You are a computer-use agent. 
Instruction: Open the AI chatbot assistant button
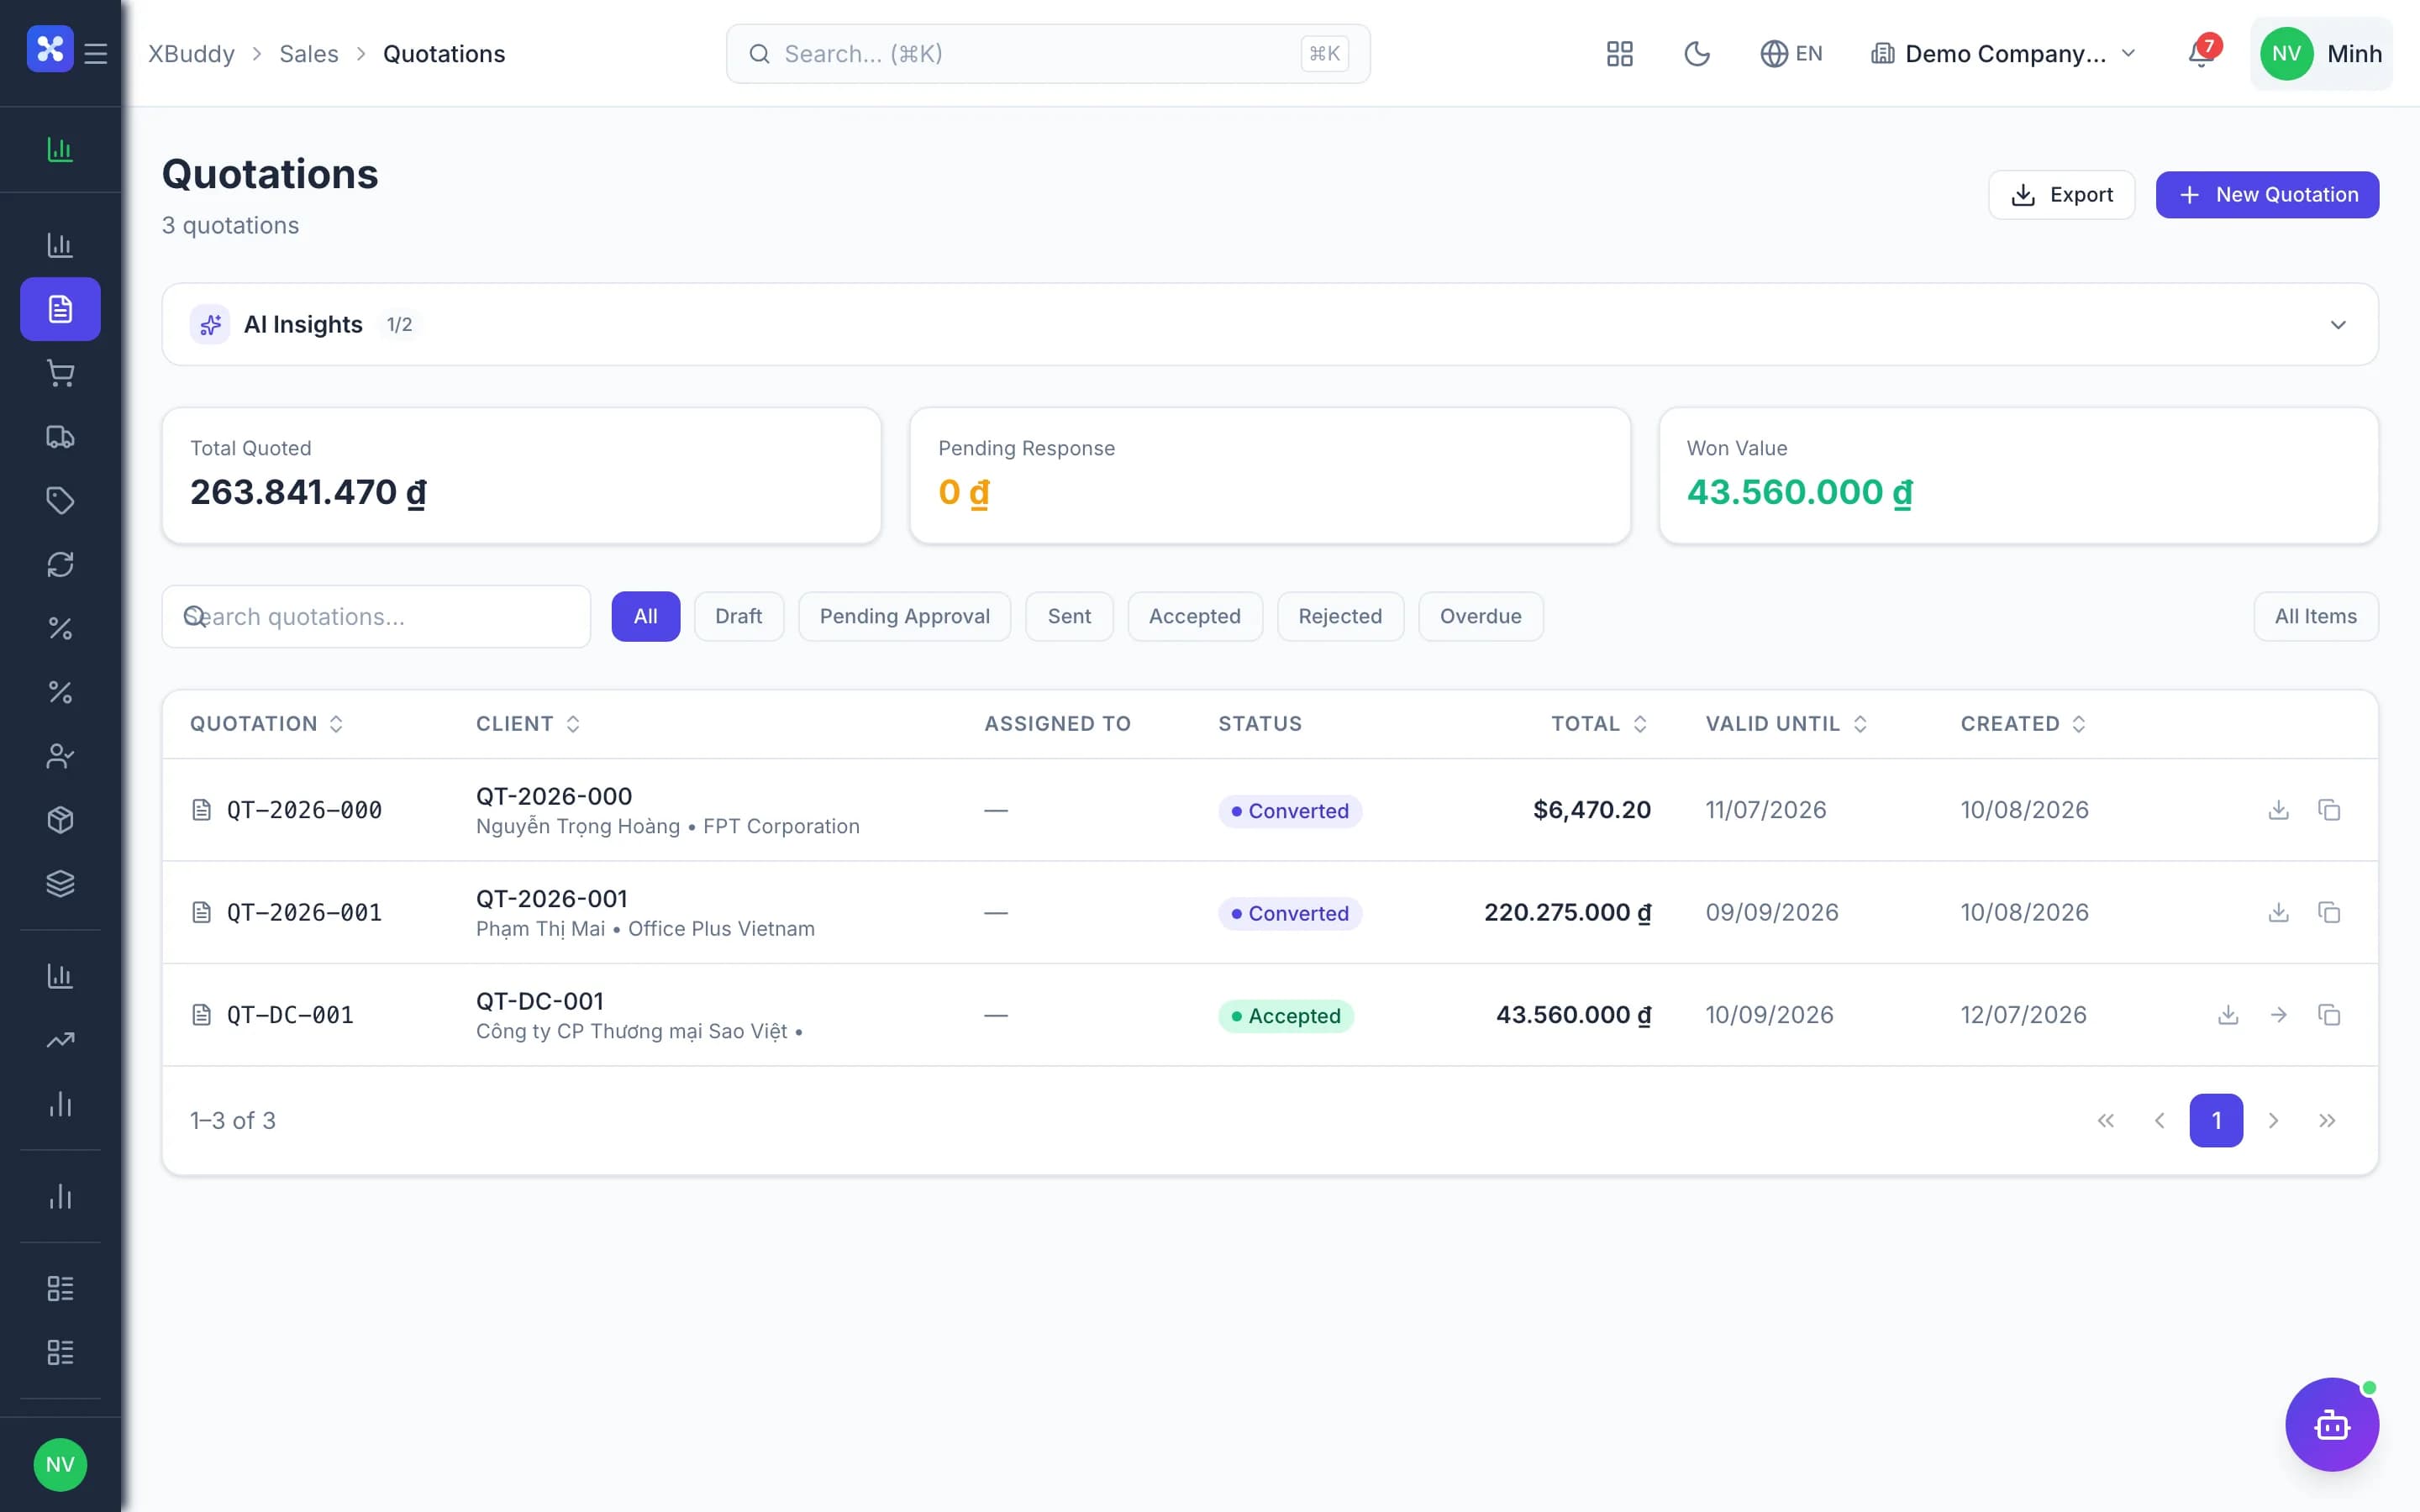click(2332, 1424)
